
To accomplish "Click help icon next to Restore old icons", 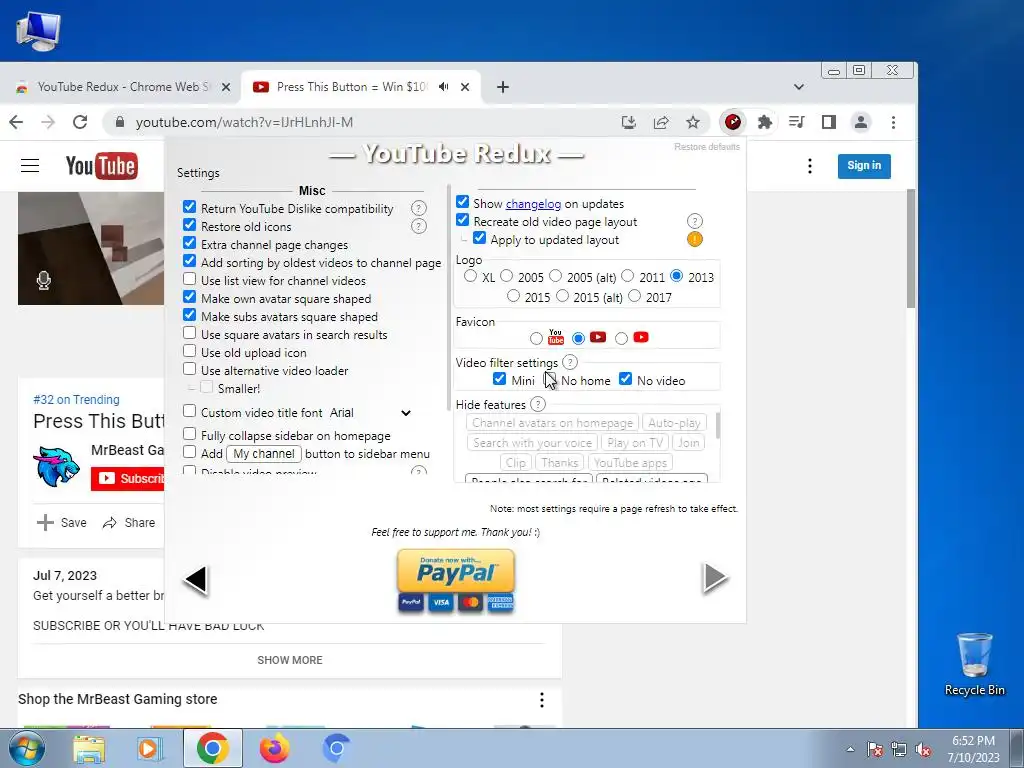I will tap(419, 226).
